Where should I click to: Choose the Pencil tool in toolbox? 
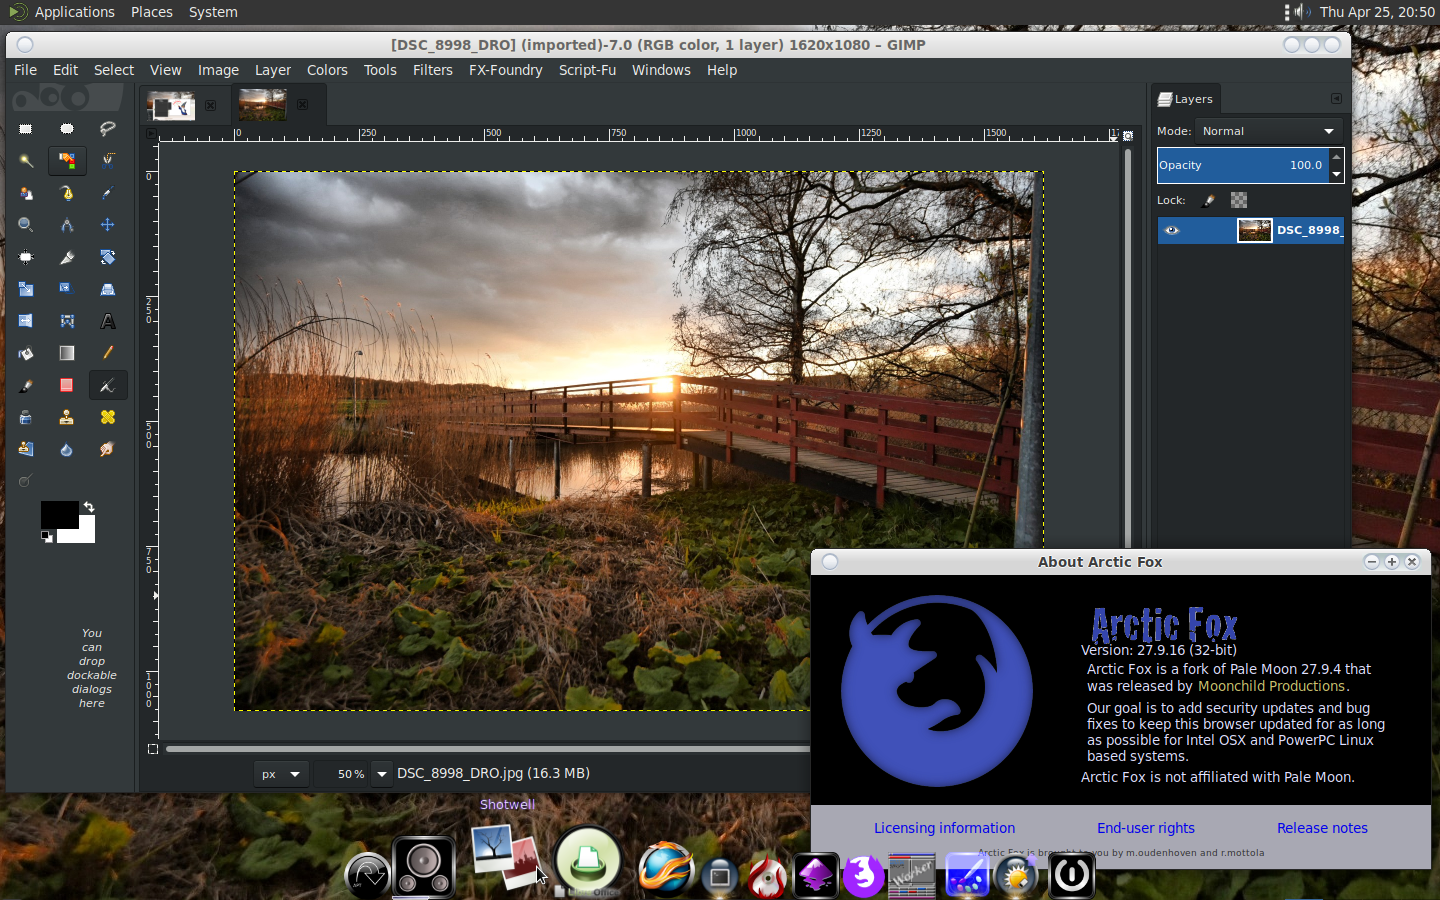[x=107, y=353]
